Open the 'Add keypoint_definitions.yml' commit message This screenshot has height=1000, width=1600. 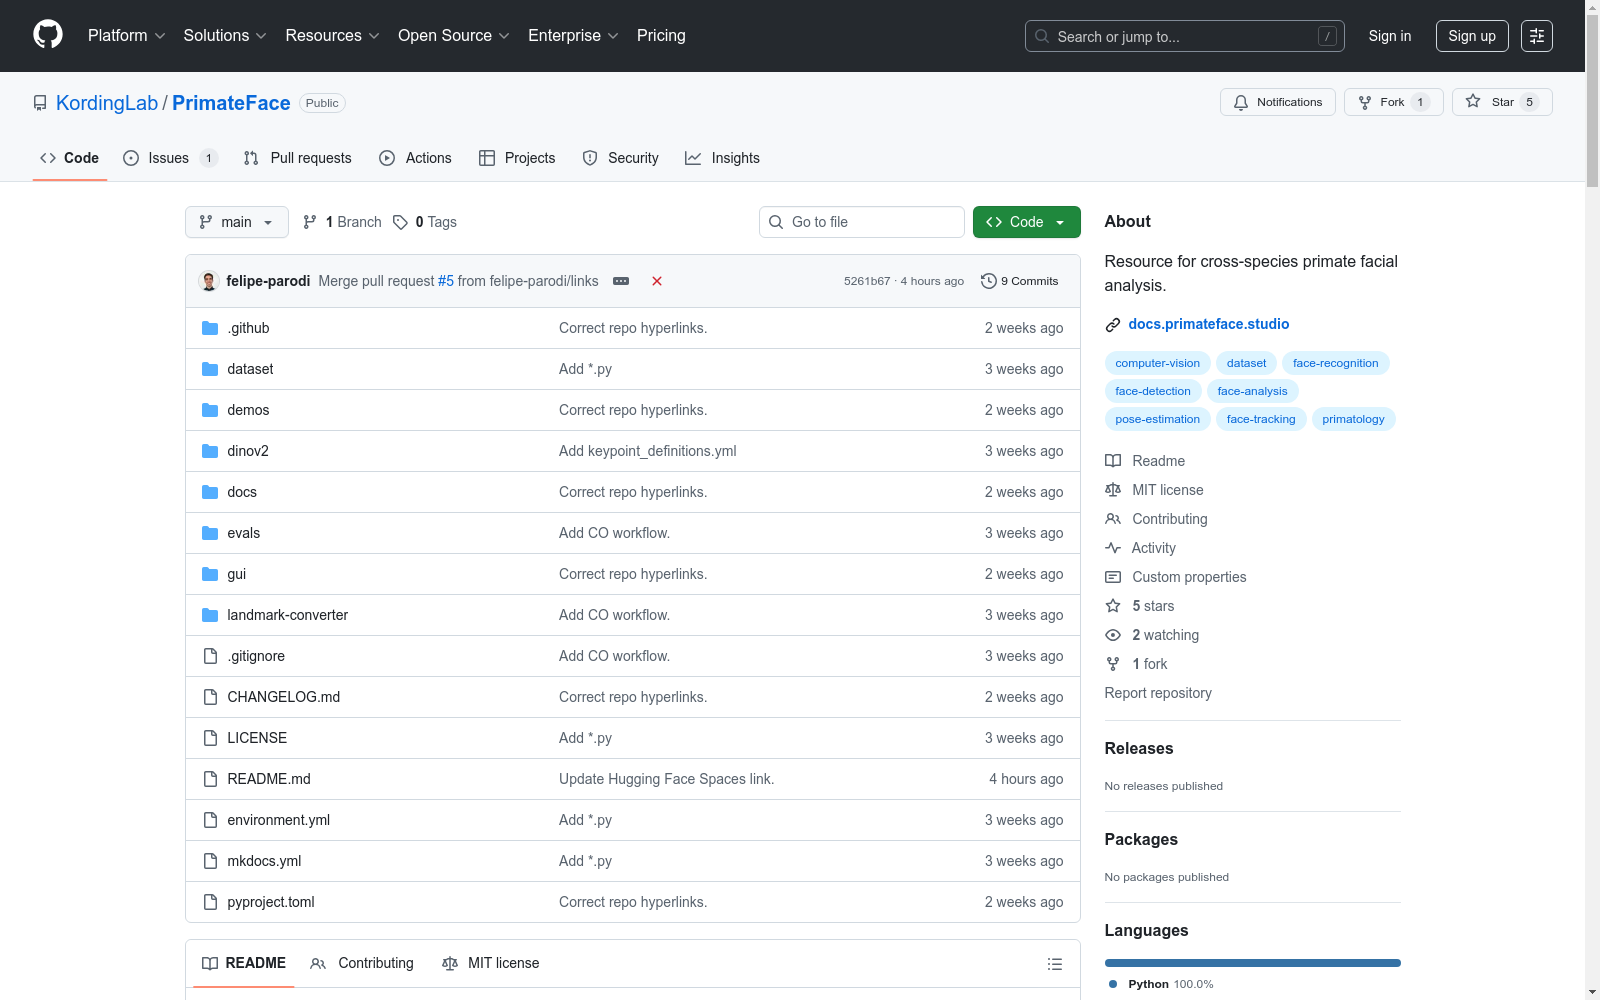[x=648, y=451]
